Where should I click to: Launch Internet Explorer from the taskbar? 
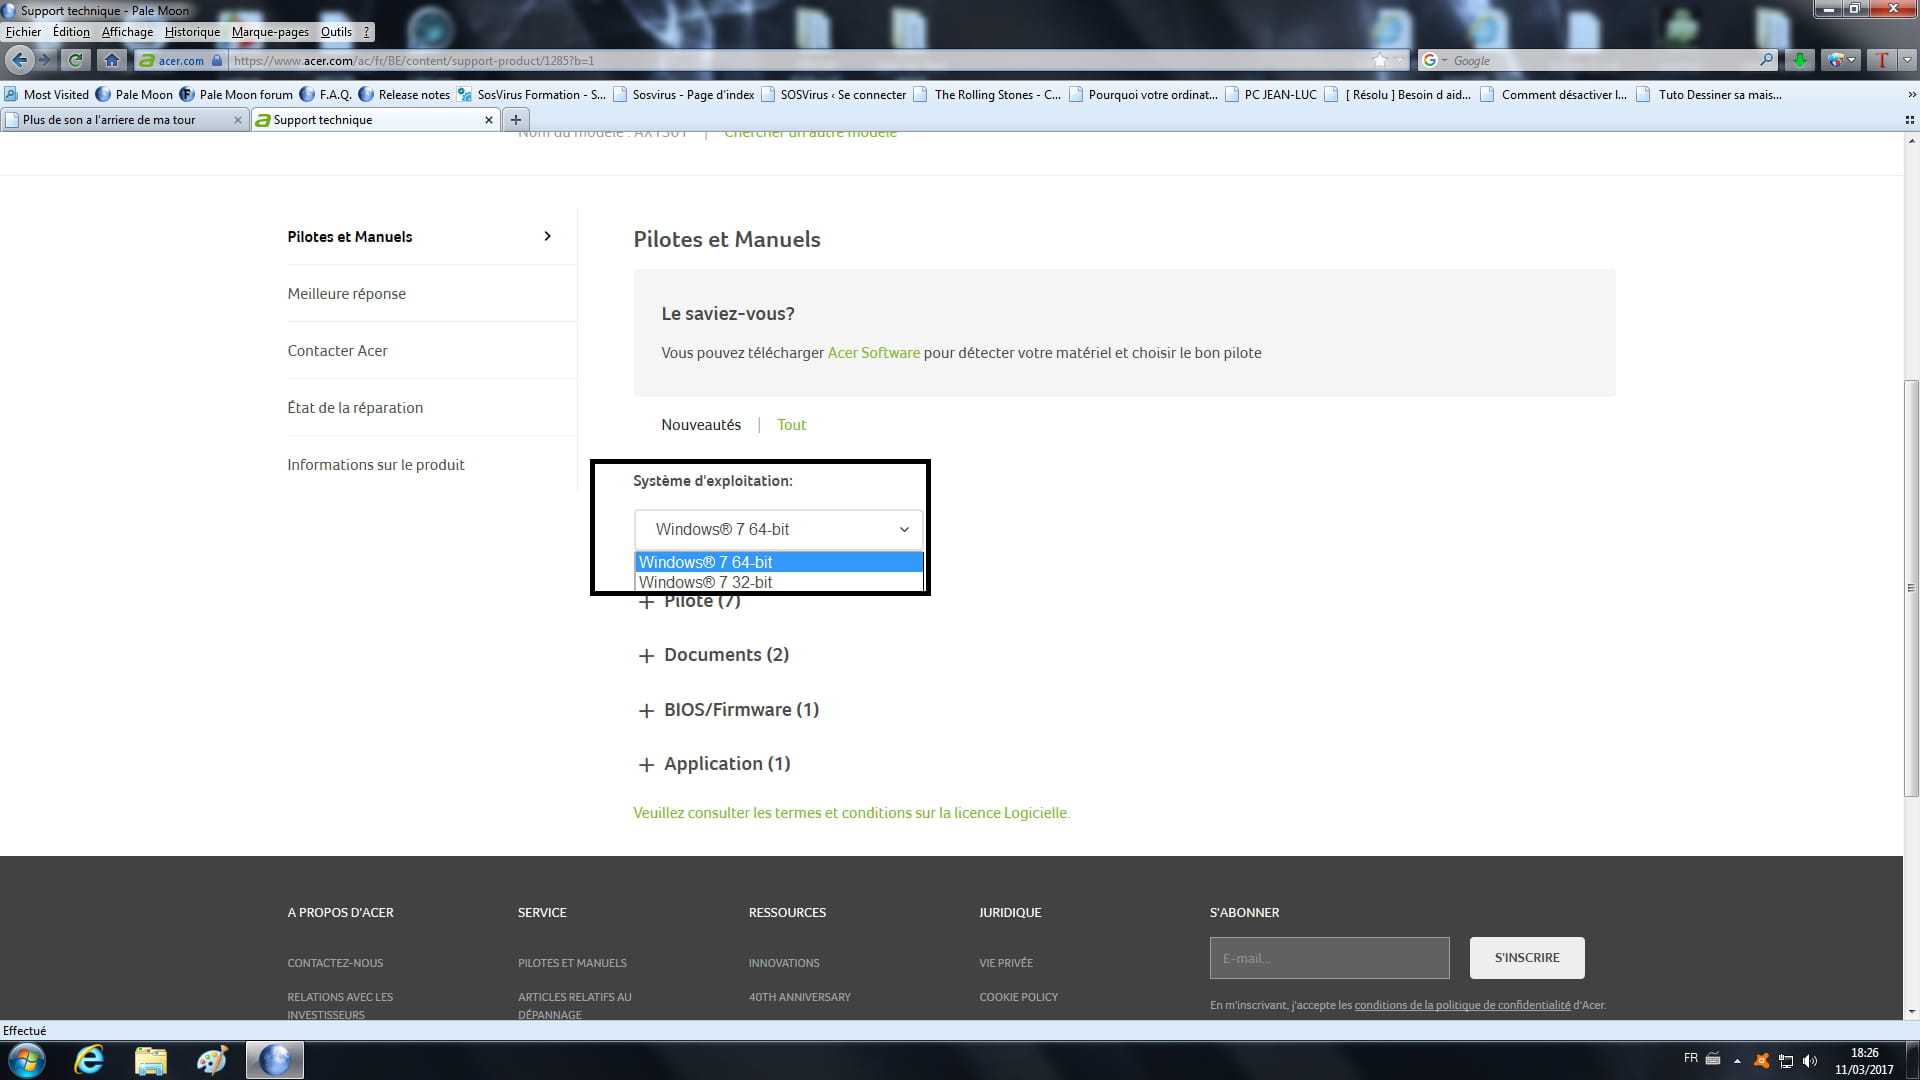coord(89,1060)
